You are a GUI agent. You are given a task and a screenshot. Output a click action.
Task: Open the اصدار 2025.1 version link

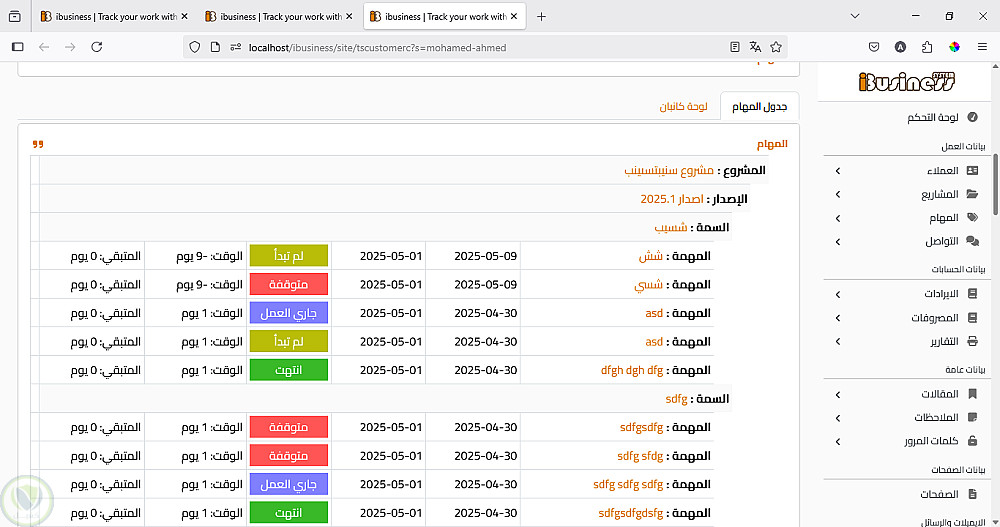tap(672, 199)
